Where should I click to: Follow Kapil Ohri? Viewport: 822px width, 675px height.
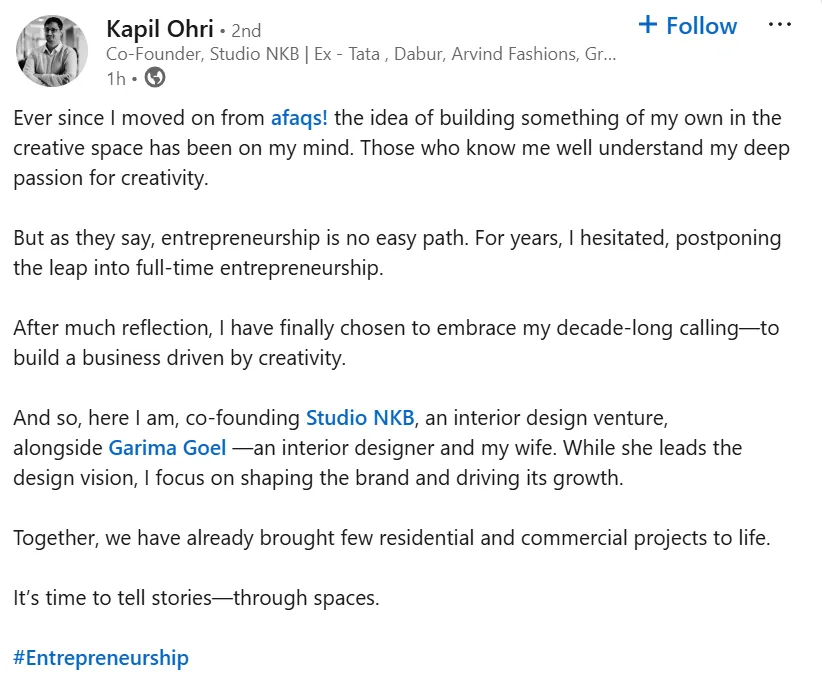pos(688,25)
